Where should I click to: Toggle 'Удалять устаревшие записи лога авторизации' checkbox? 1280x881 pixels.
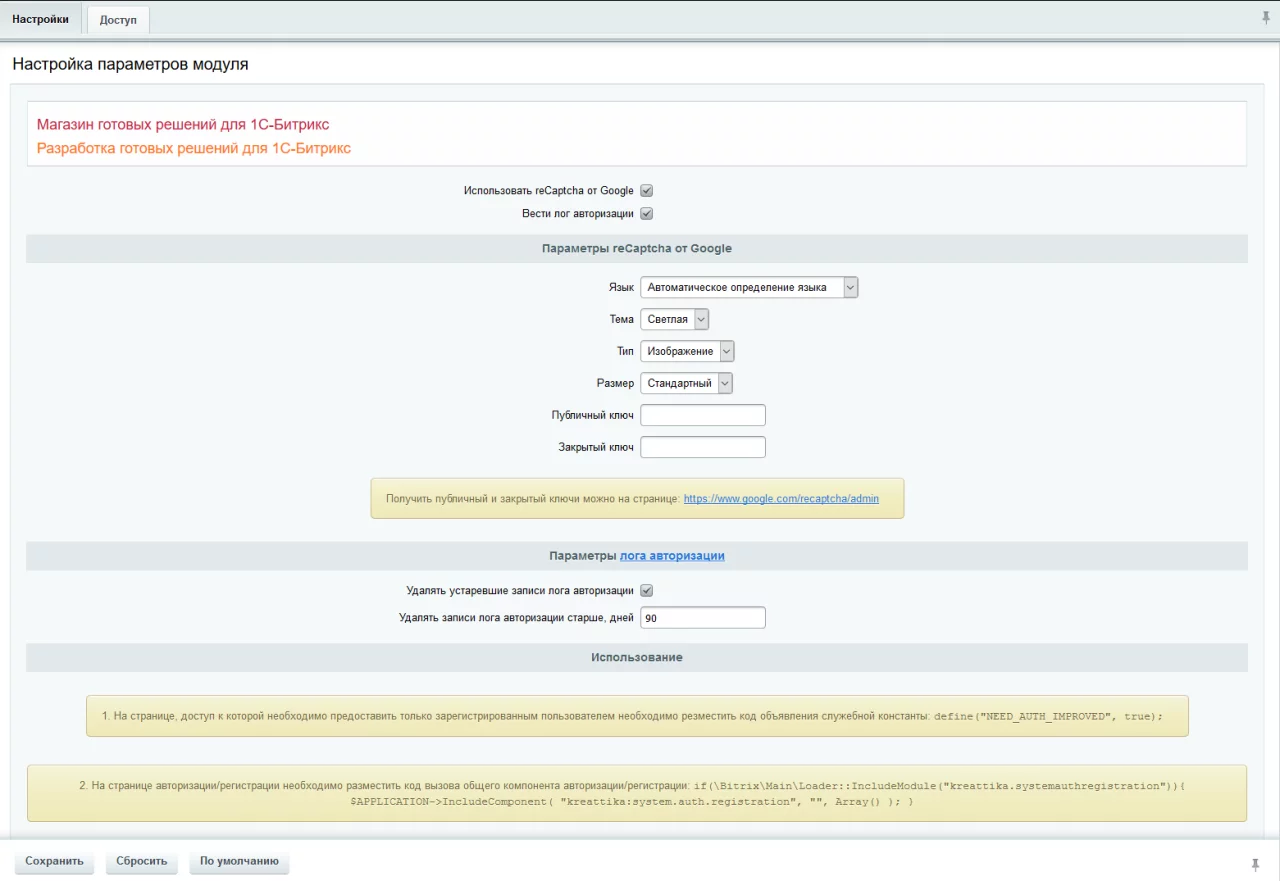[646, 591]
